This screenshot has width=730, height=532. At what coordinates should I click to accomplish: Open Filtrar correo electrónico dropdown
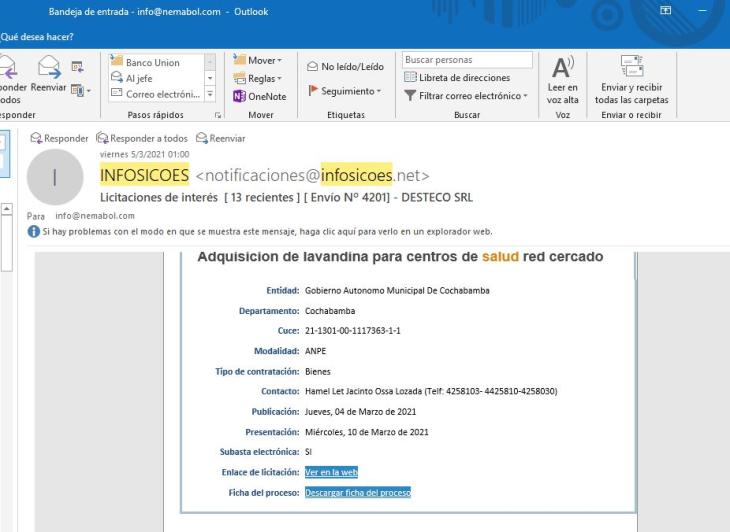coord(466,95)
